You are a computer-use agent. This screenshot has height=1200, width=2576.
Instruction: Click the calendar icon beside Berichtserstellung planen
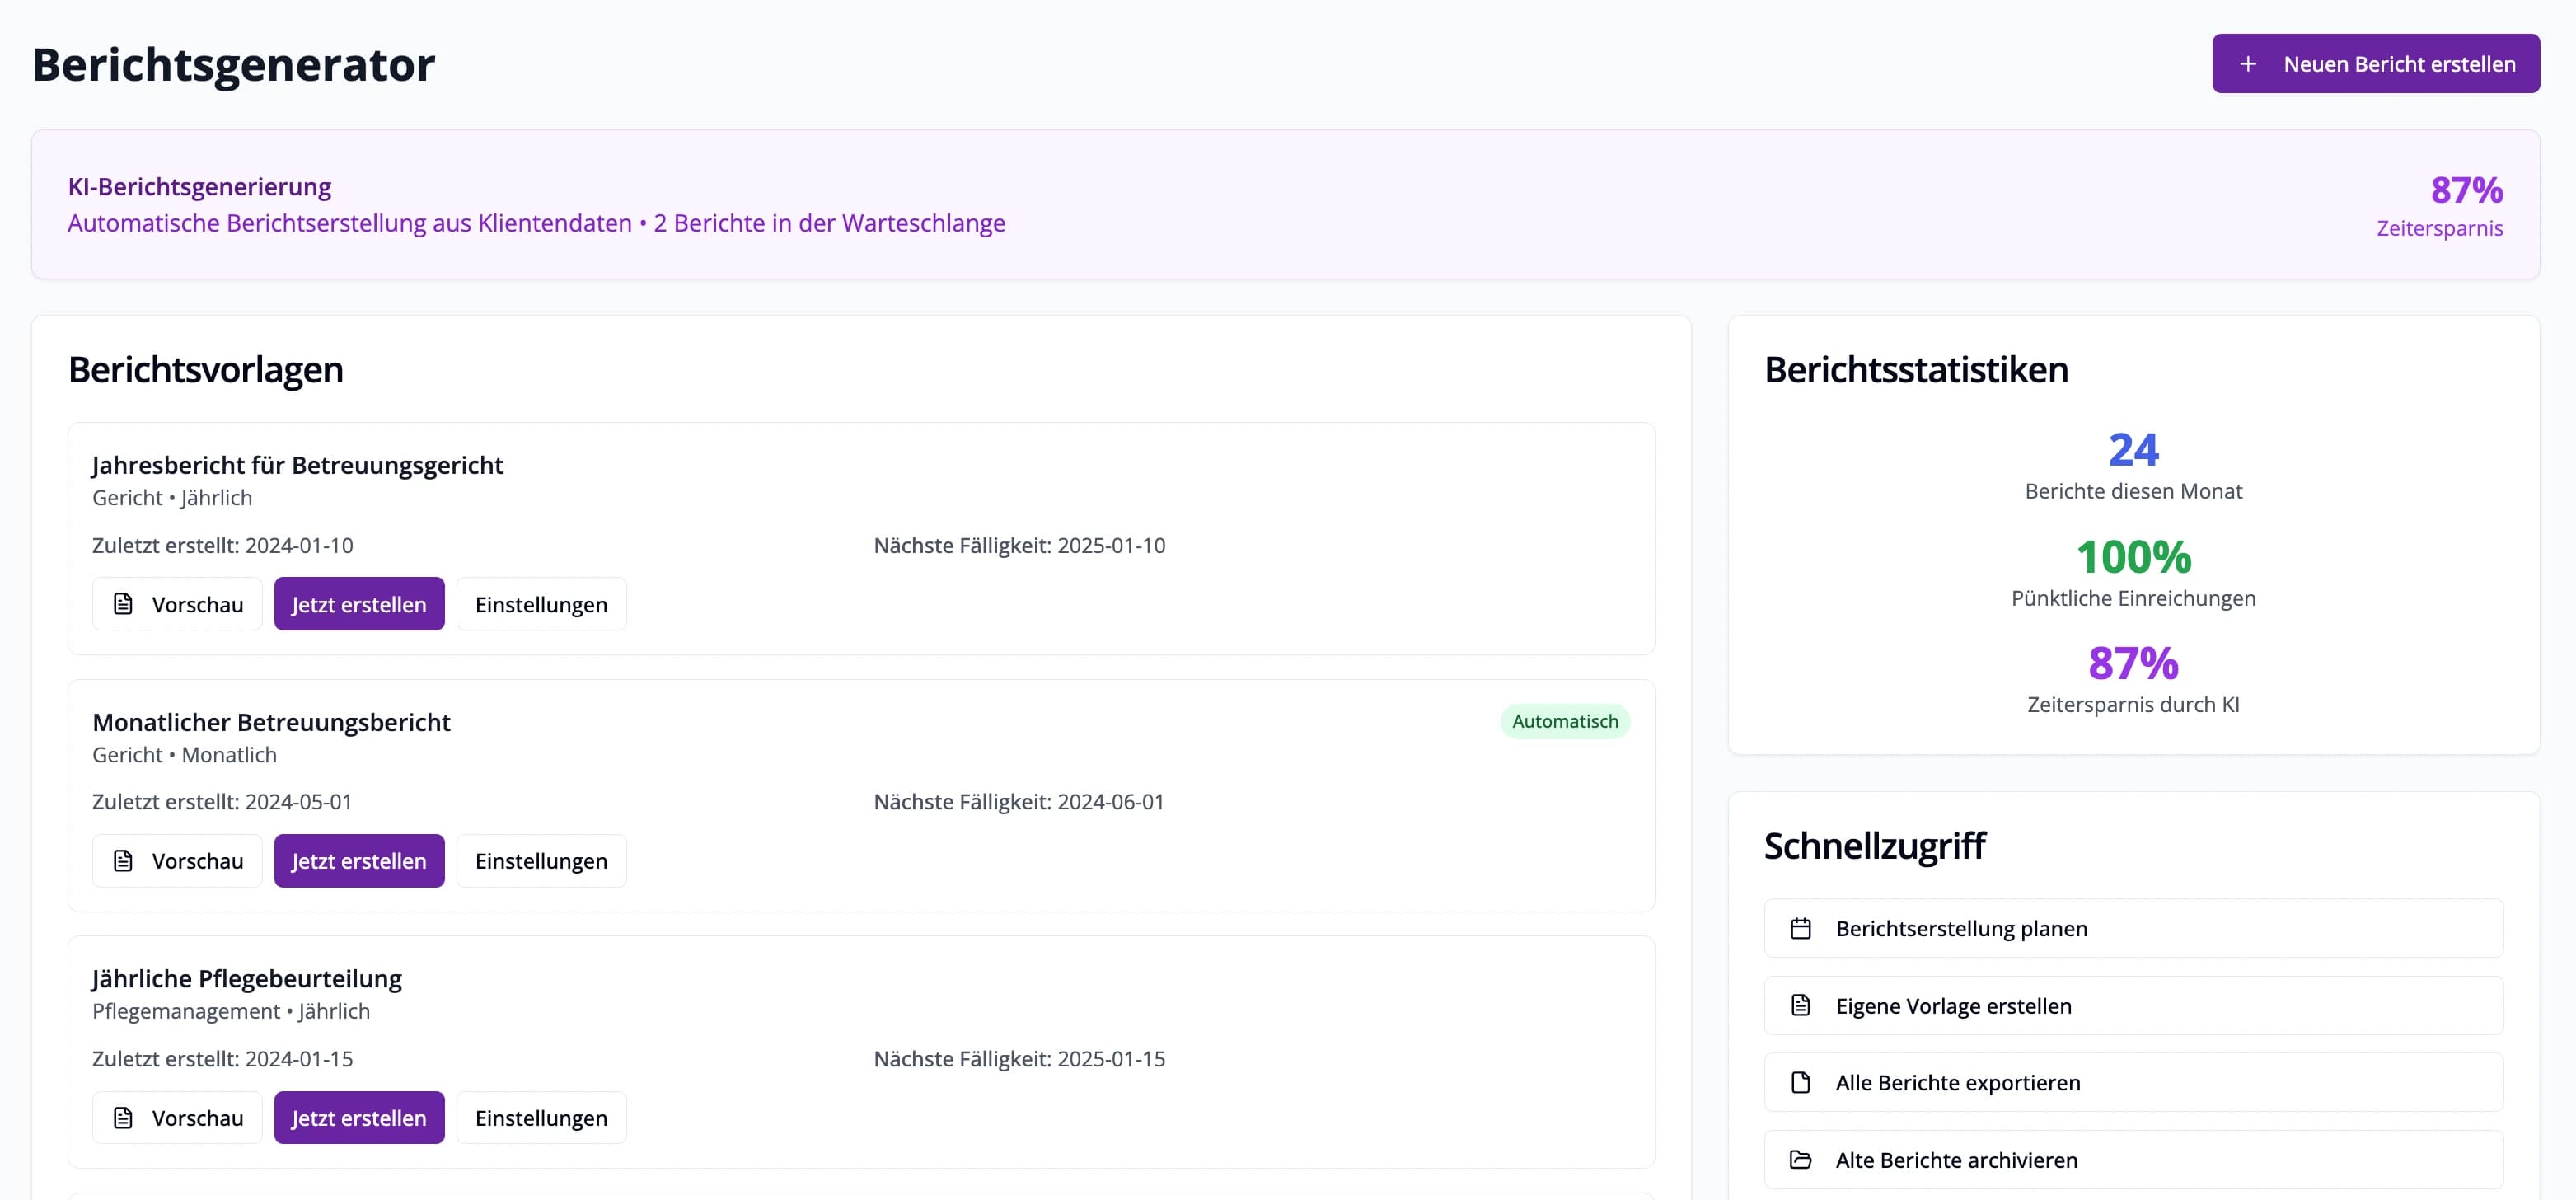pos(1800,928)
